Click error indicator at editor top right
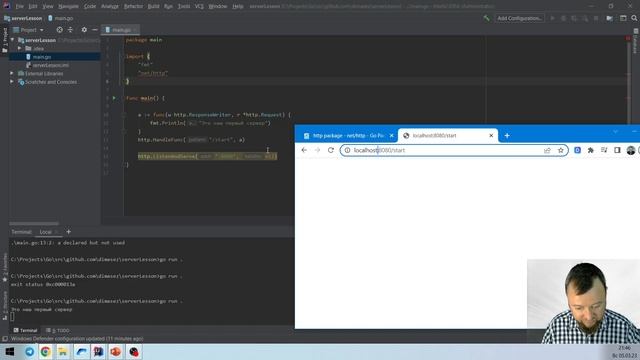 click(x=628, y=38)
